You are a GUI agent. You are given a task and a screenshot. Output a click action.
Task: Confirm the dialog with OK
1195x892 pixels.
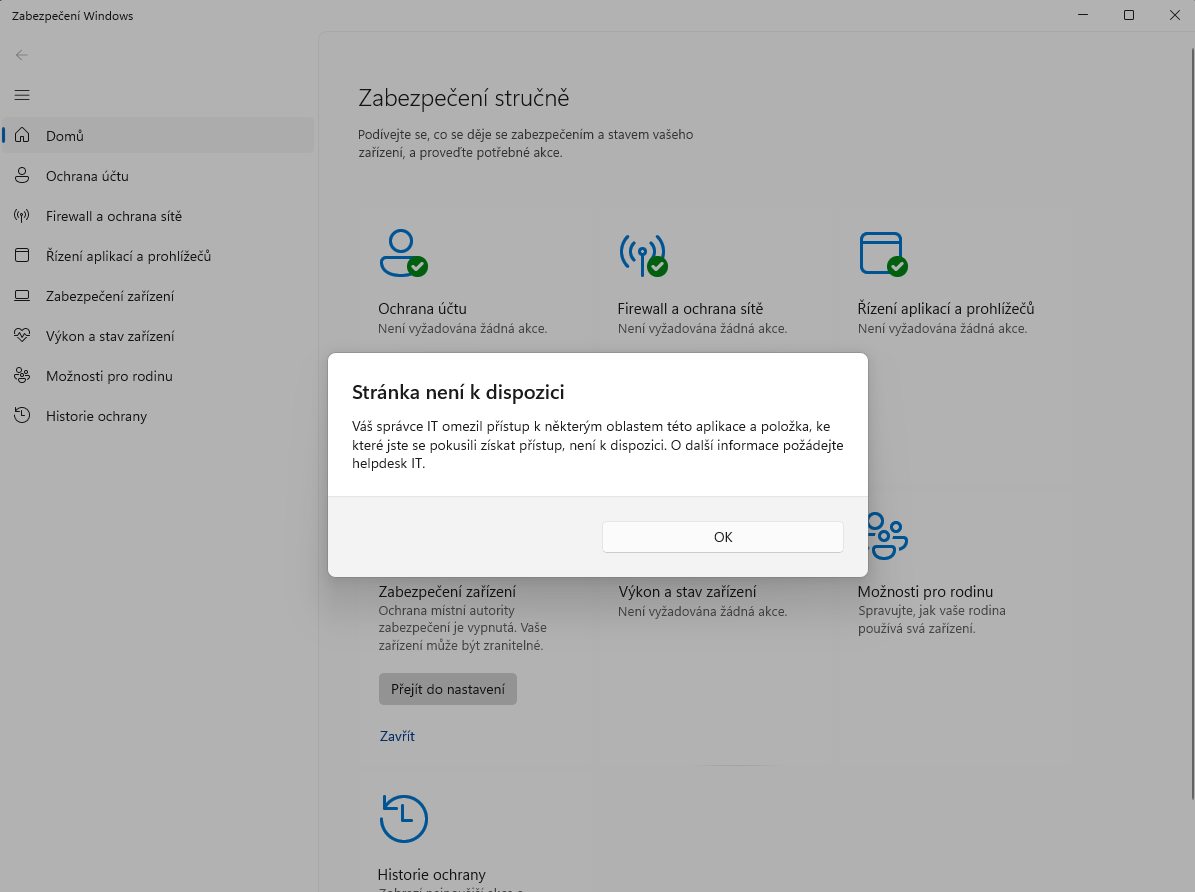[722, 537]
